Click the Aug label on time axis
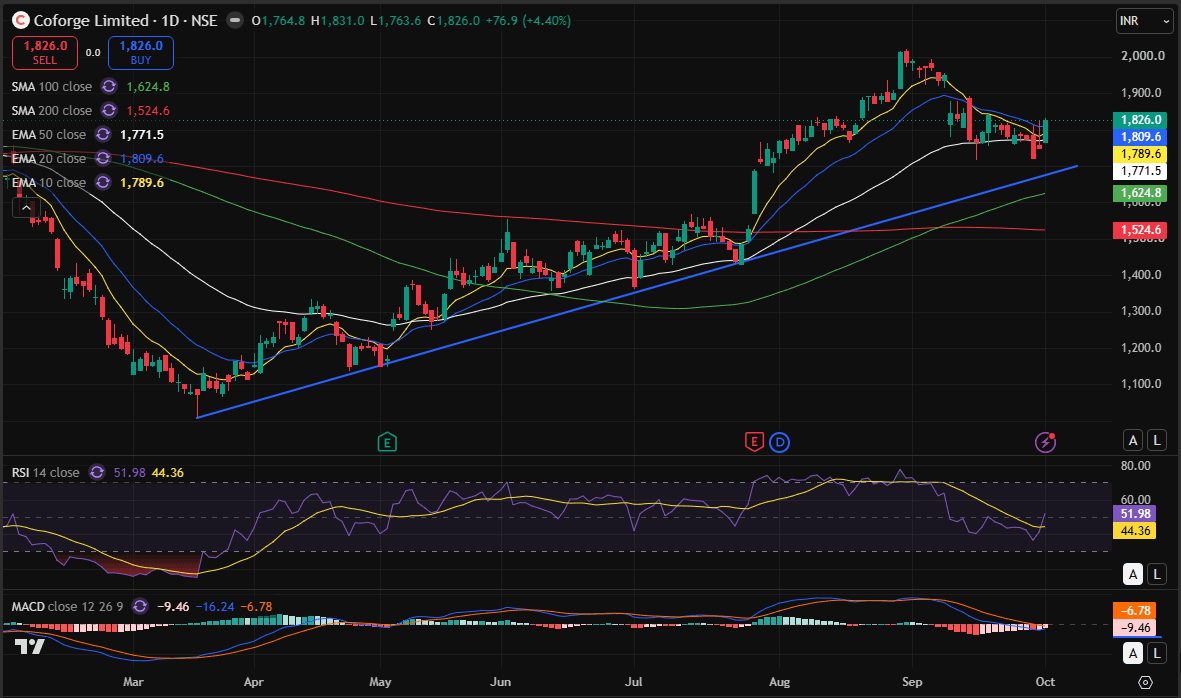Screen dimensions: 1181x698 (x=780, y=682)
